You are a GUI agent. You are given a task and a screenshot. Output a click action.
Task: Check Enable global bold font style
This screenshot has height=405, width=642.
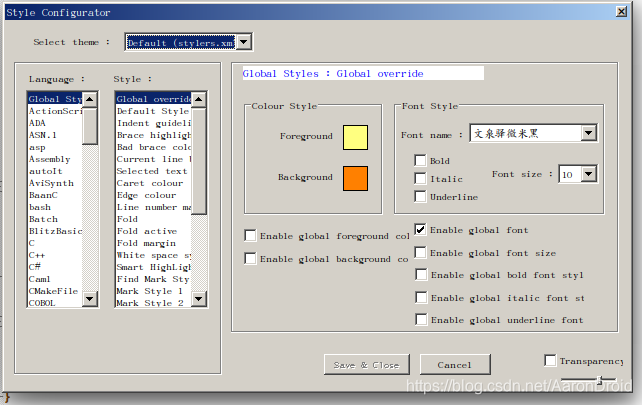421,274
